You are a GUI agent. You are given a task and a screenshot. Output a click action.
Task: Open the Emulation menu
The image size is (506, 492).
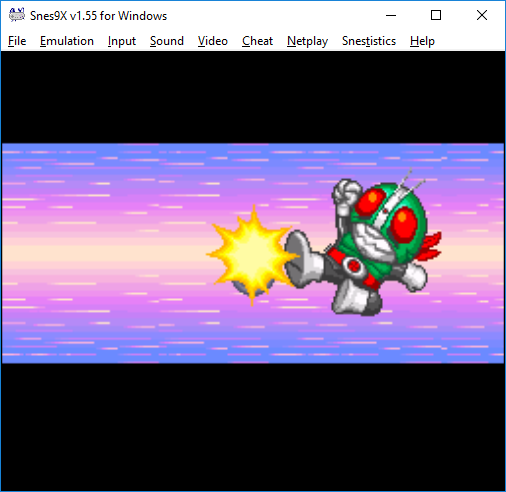(x=67, y=41)
